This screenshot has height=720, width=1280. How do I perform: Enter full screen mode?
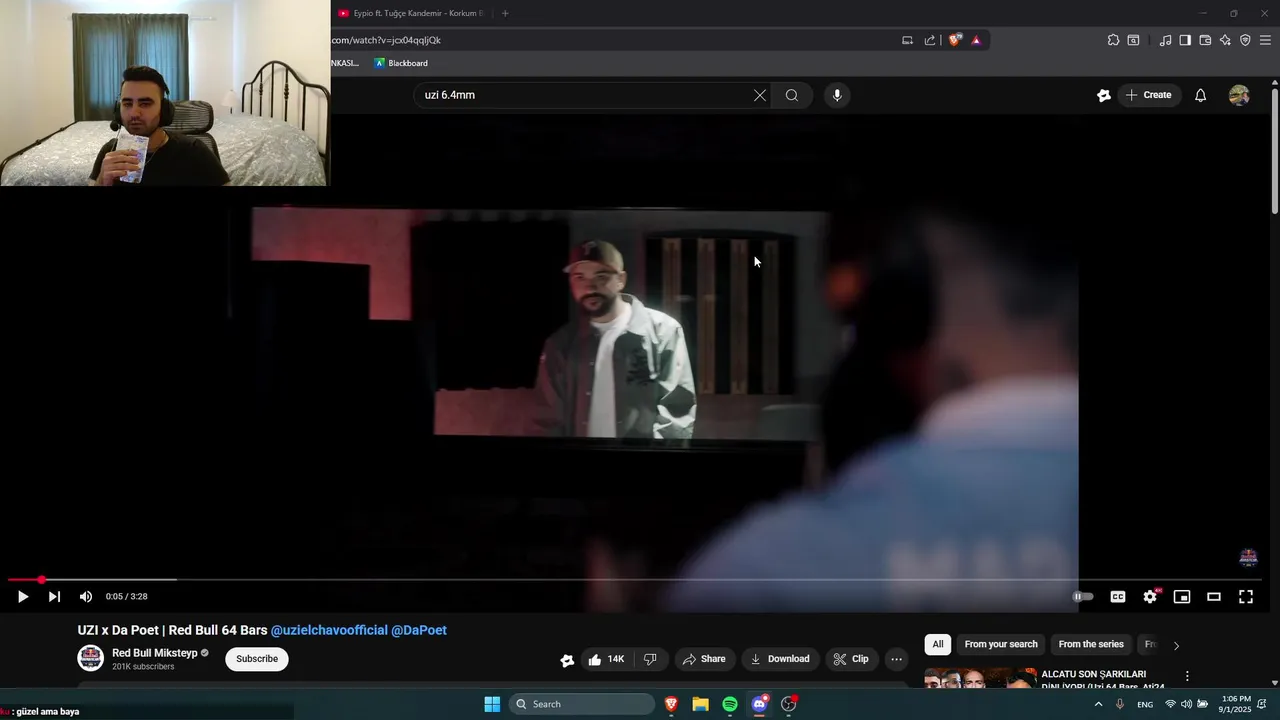tap(1246, 597)
